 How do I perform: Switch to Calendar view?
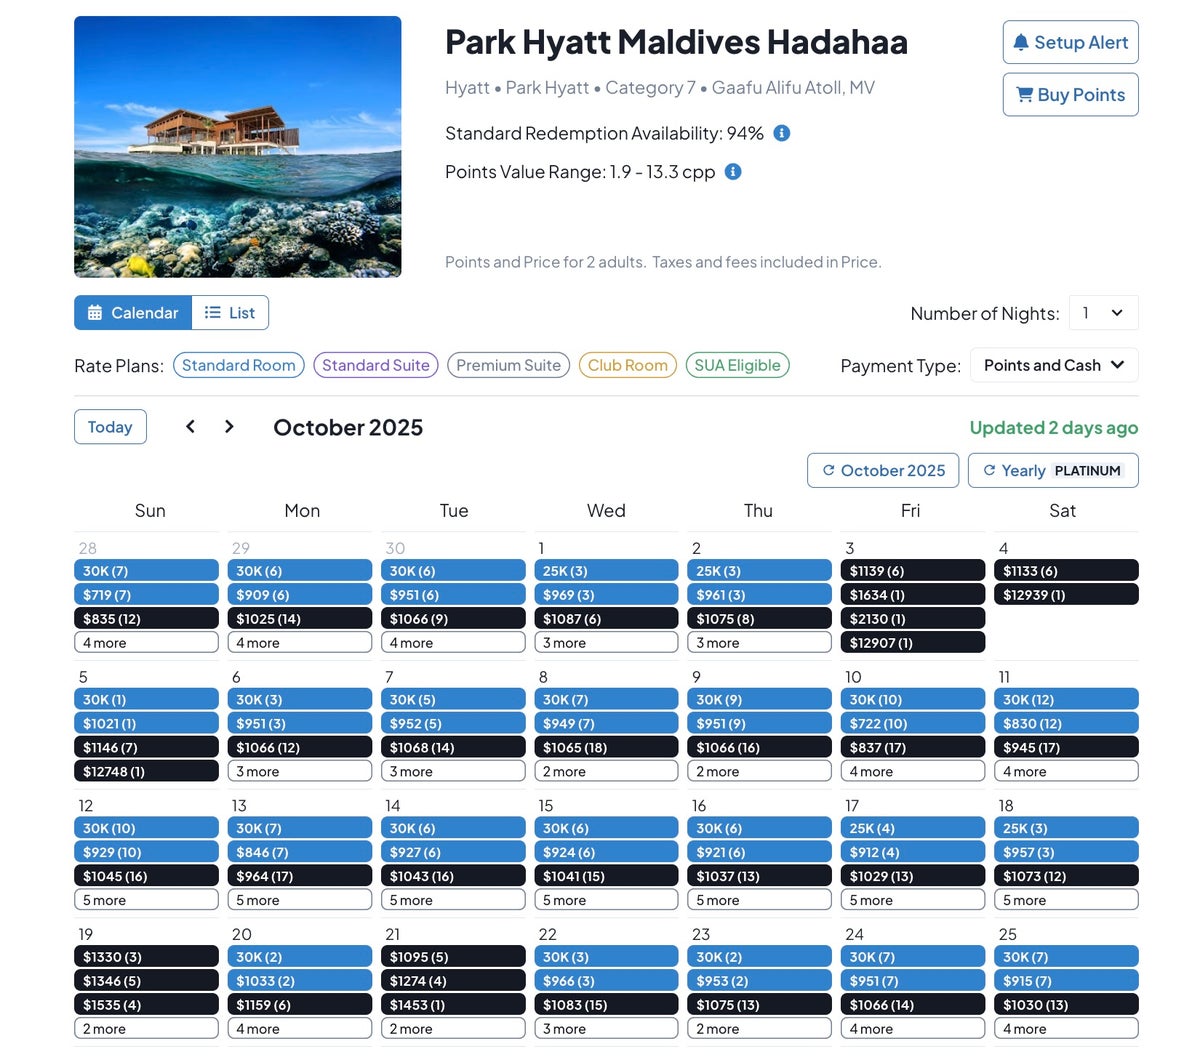133,313
